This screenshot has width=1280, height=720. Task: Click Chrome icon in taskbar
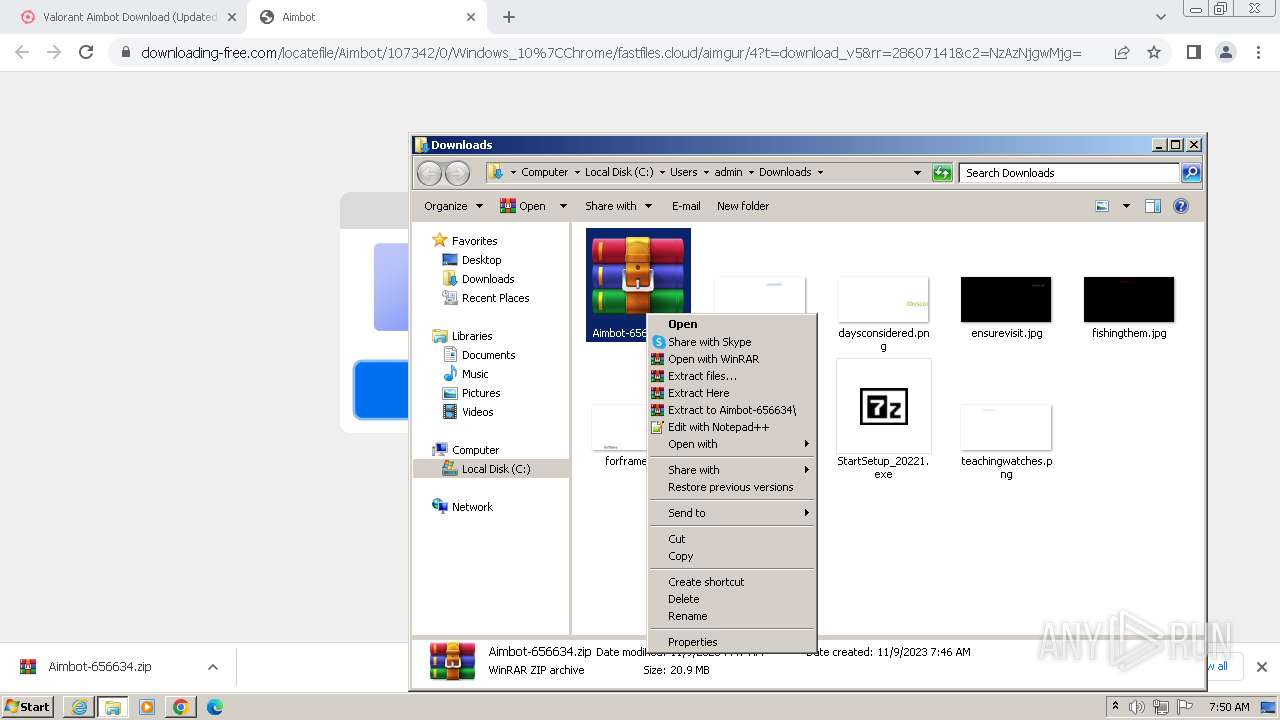[x=181, y=707]
